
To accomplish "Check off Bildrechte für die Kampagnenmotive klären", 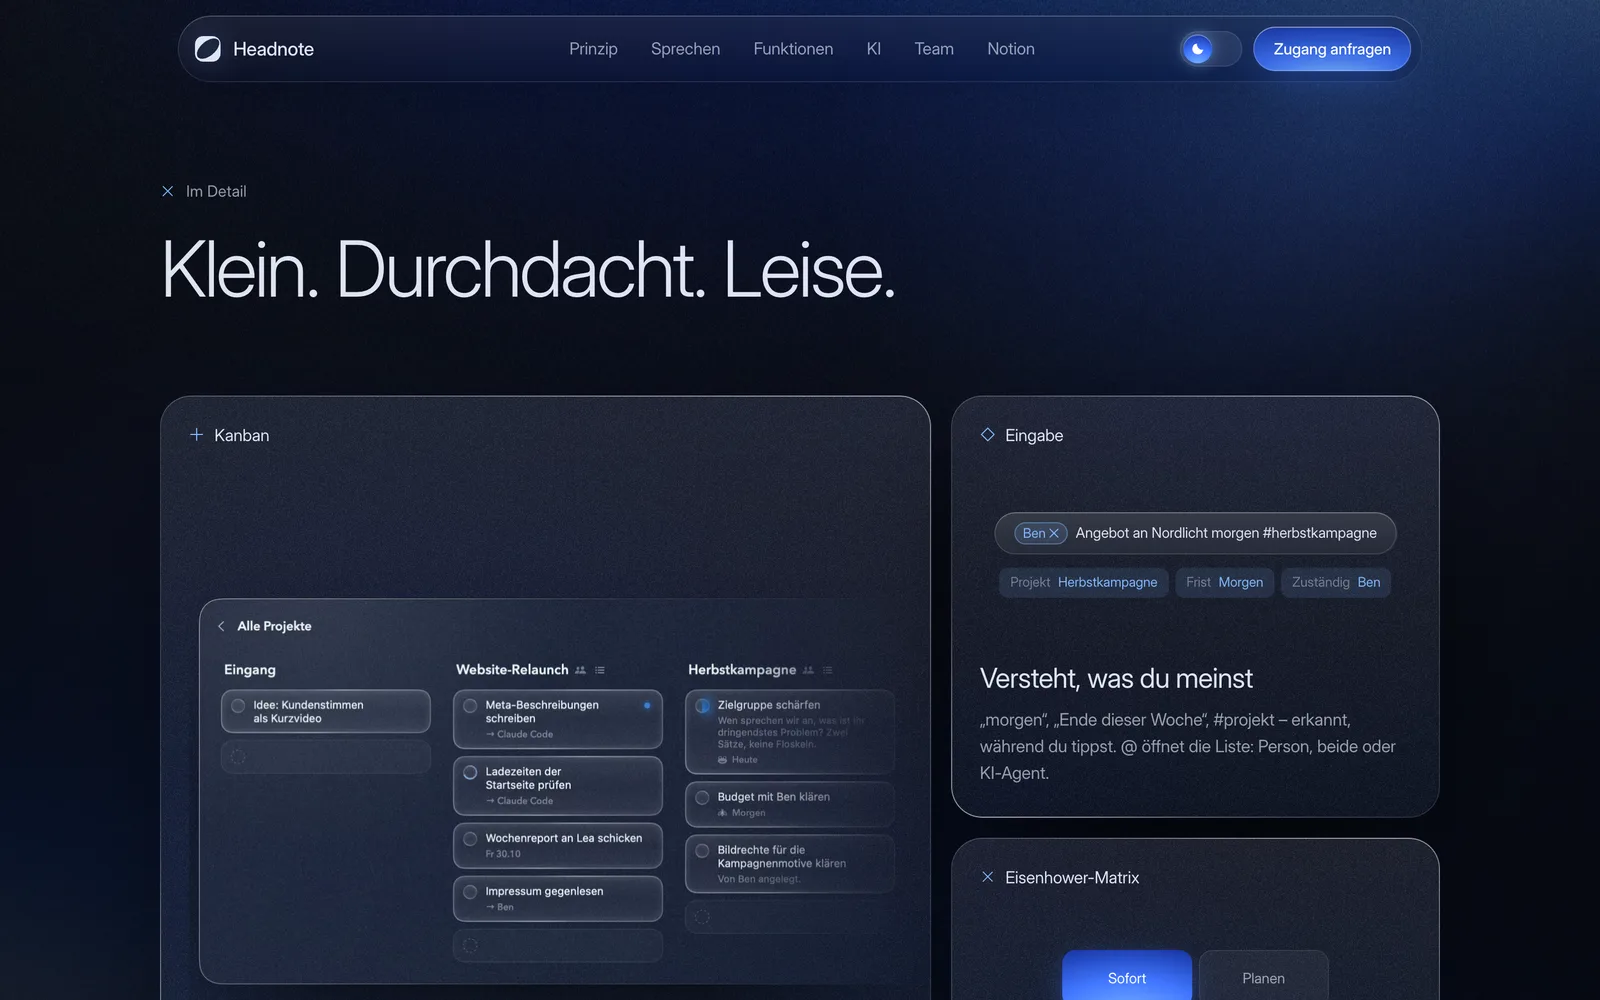I will pyautogui.click(x=702, y=851).
